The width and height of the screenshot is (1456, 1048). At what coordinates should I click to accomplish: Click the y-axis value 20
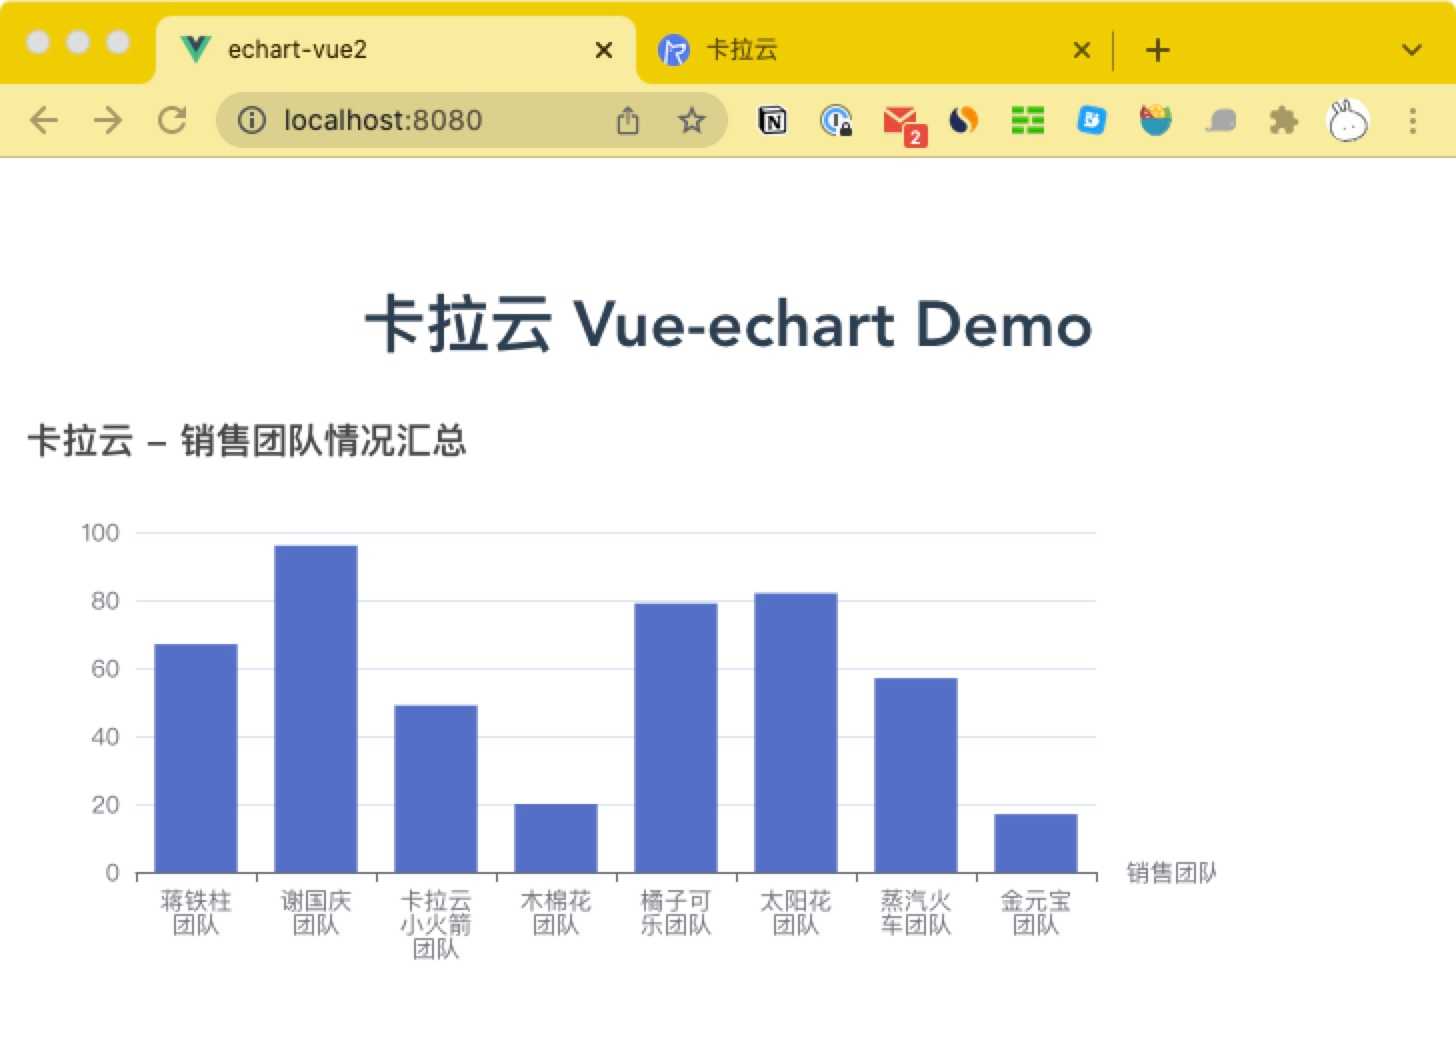(x=105, y=805)
